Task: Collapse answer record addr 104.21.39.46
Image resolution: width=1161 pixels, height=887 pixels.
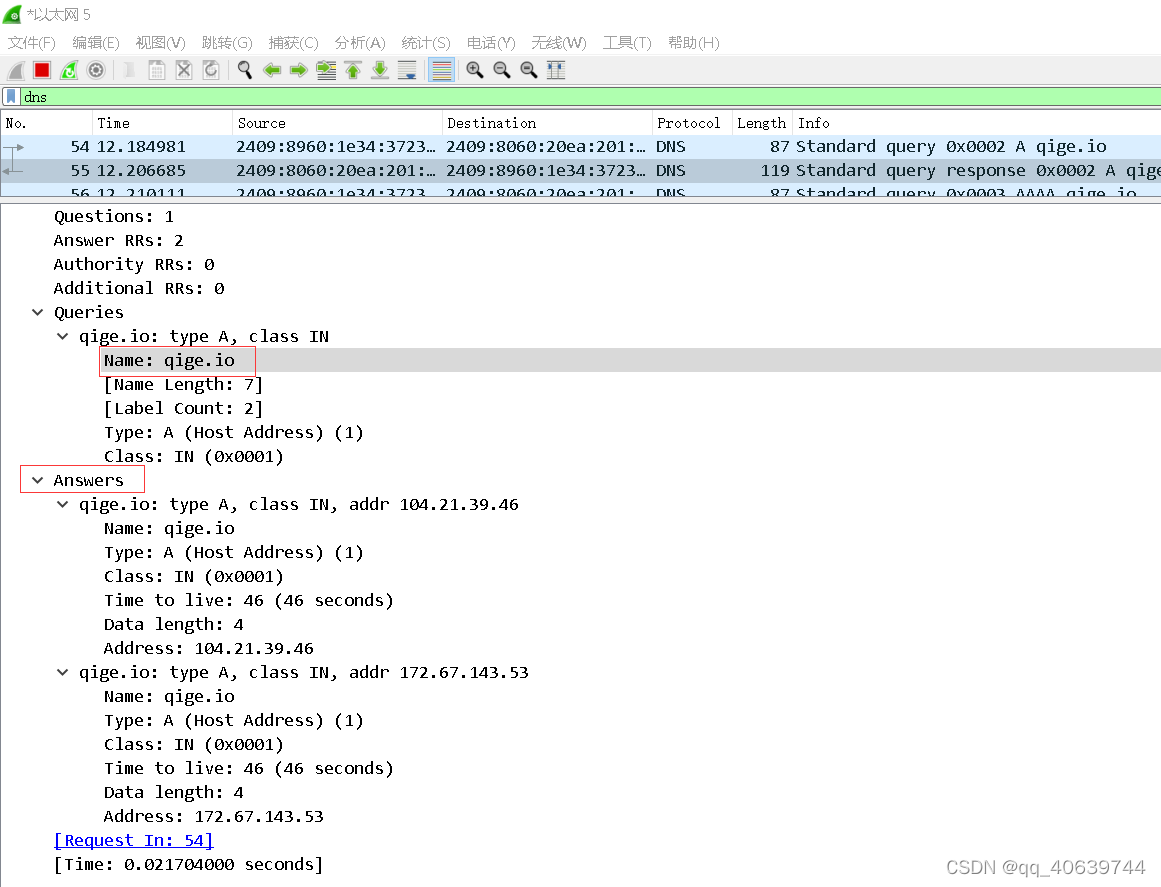Action: pyautogui.click(x=63, y=504)
